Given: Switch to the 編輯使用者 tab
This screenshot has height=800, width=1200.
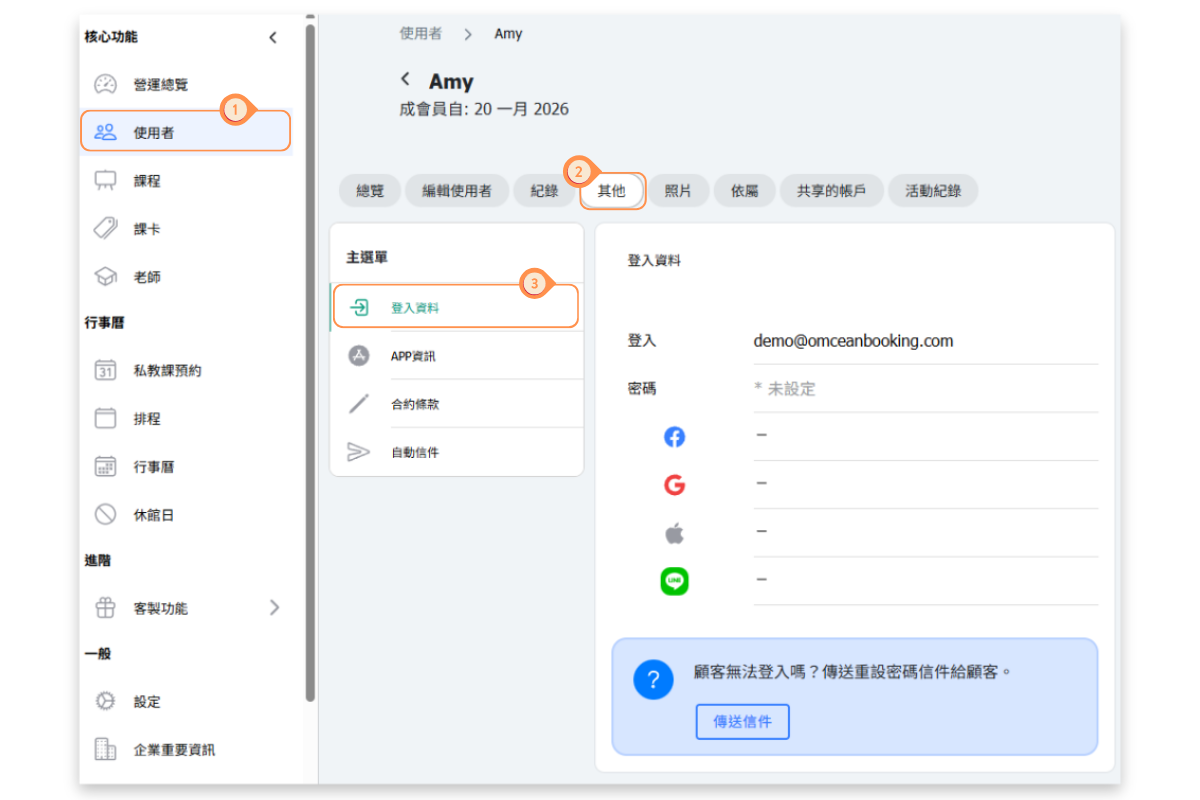Looking at the screenshot, I should tap(457, 191).
